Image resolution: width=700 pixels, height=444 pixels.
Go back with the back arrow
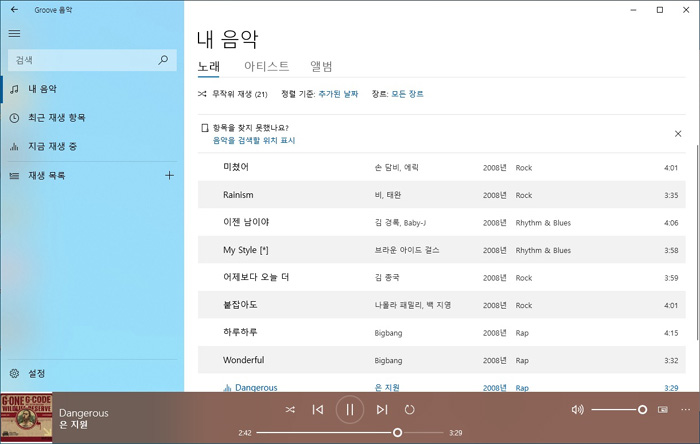[14, 9]
